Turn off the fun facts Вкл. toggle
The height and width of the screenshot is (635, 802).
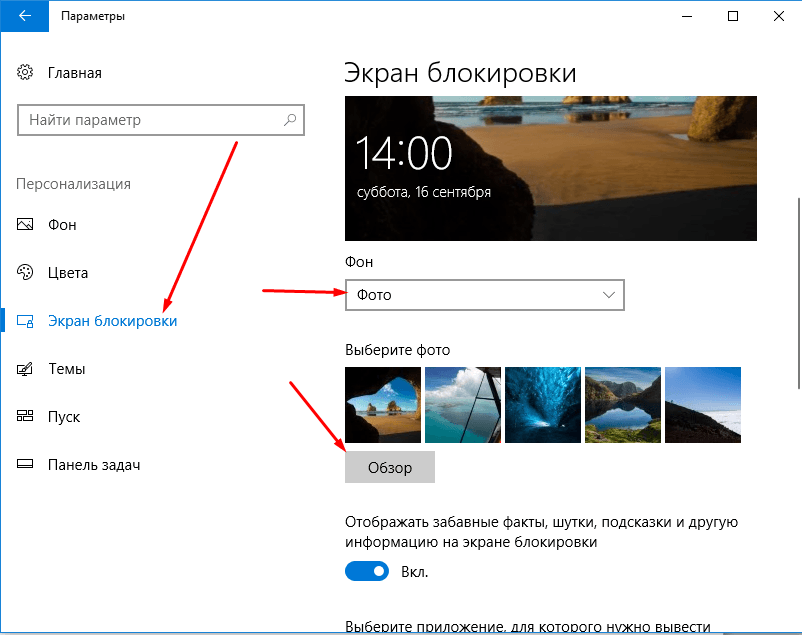[x=367, y=571]
